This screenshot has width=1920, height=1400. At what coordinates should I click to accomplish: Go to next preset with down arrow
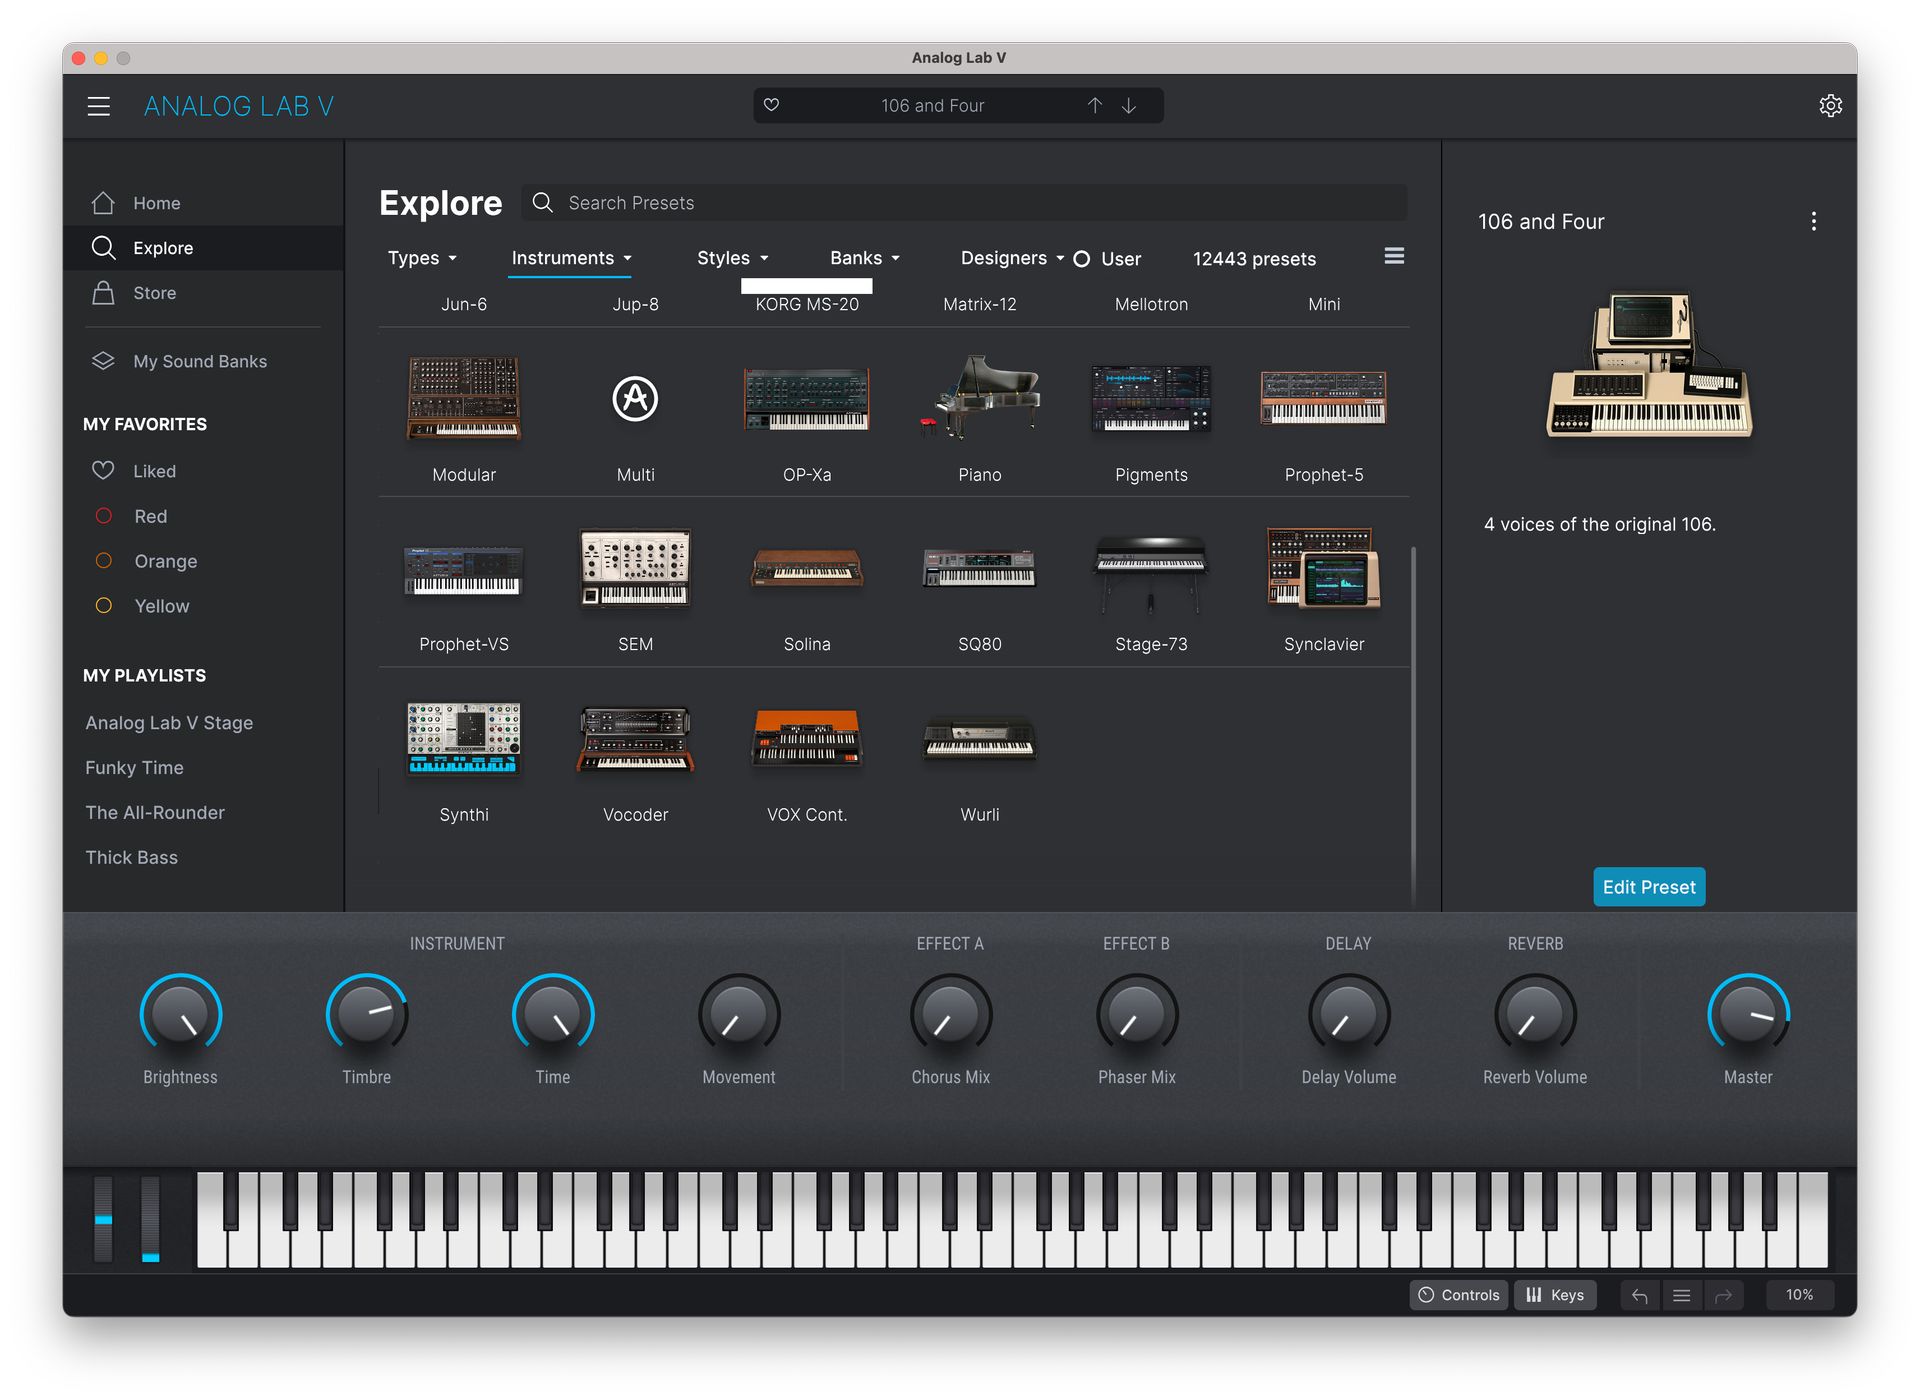coord(1129,105)
